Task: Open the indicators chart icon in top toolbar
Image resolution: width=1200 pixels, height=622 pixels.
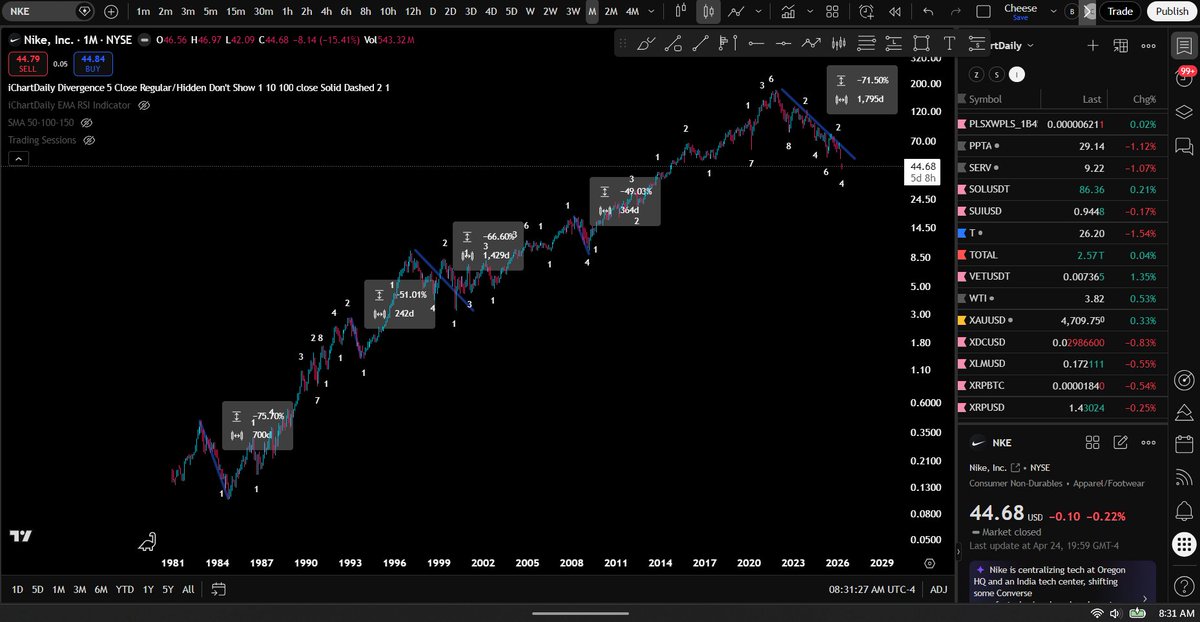Action: pos(788,11)
